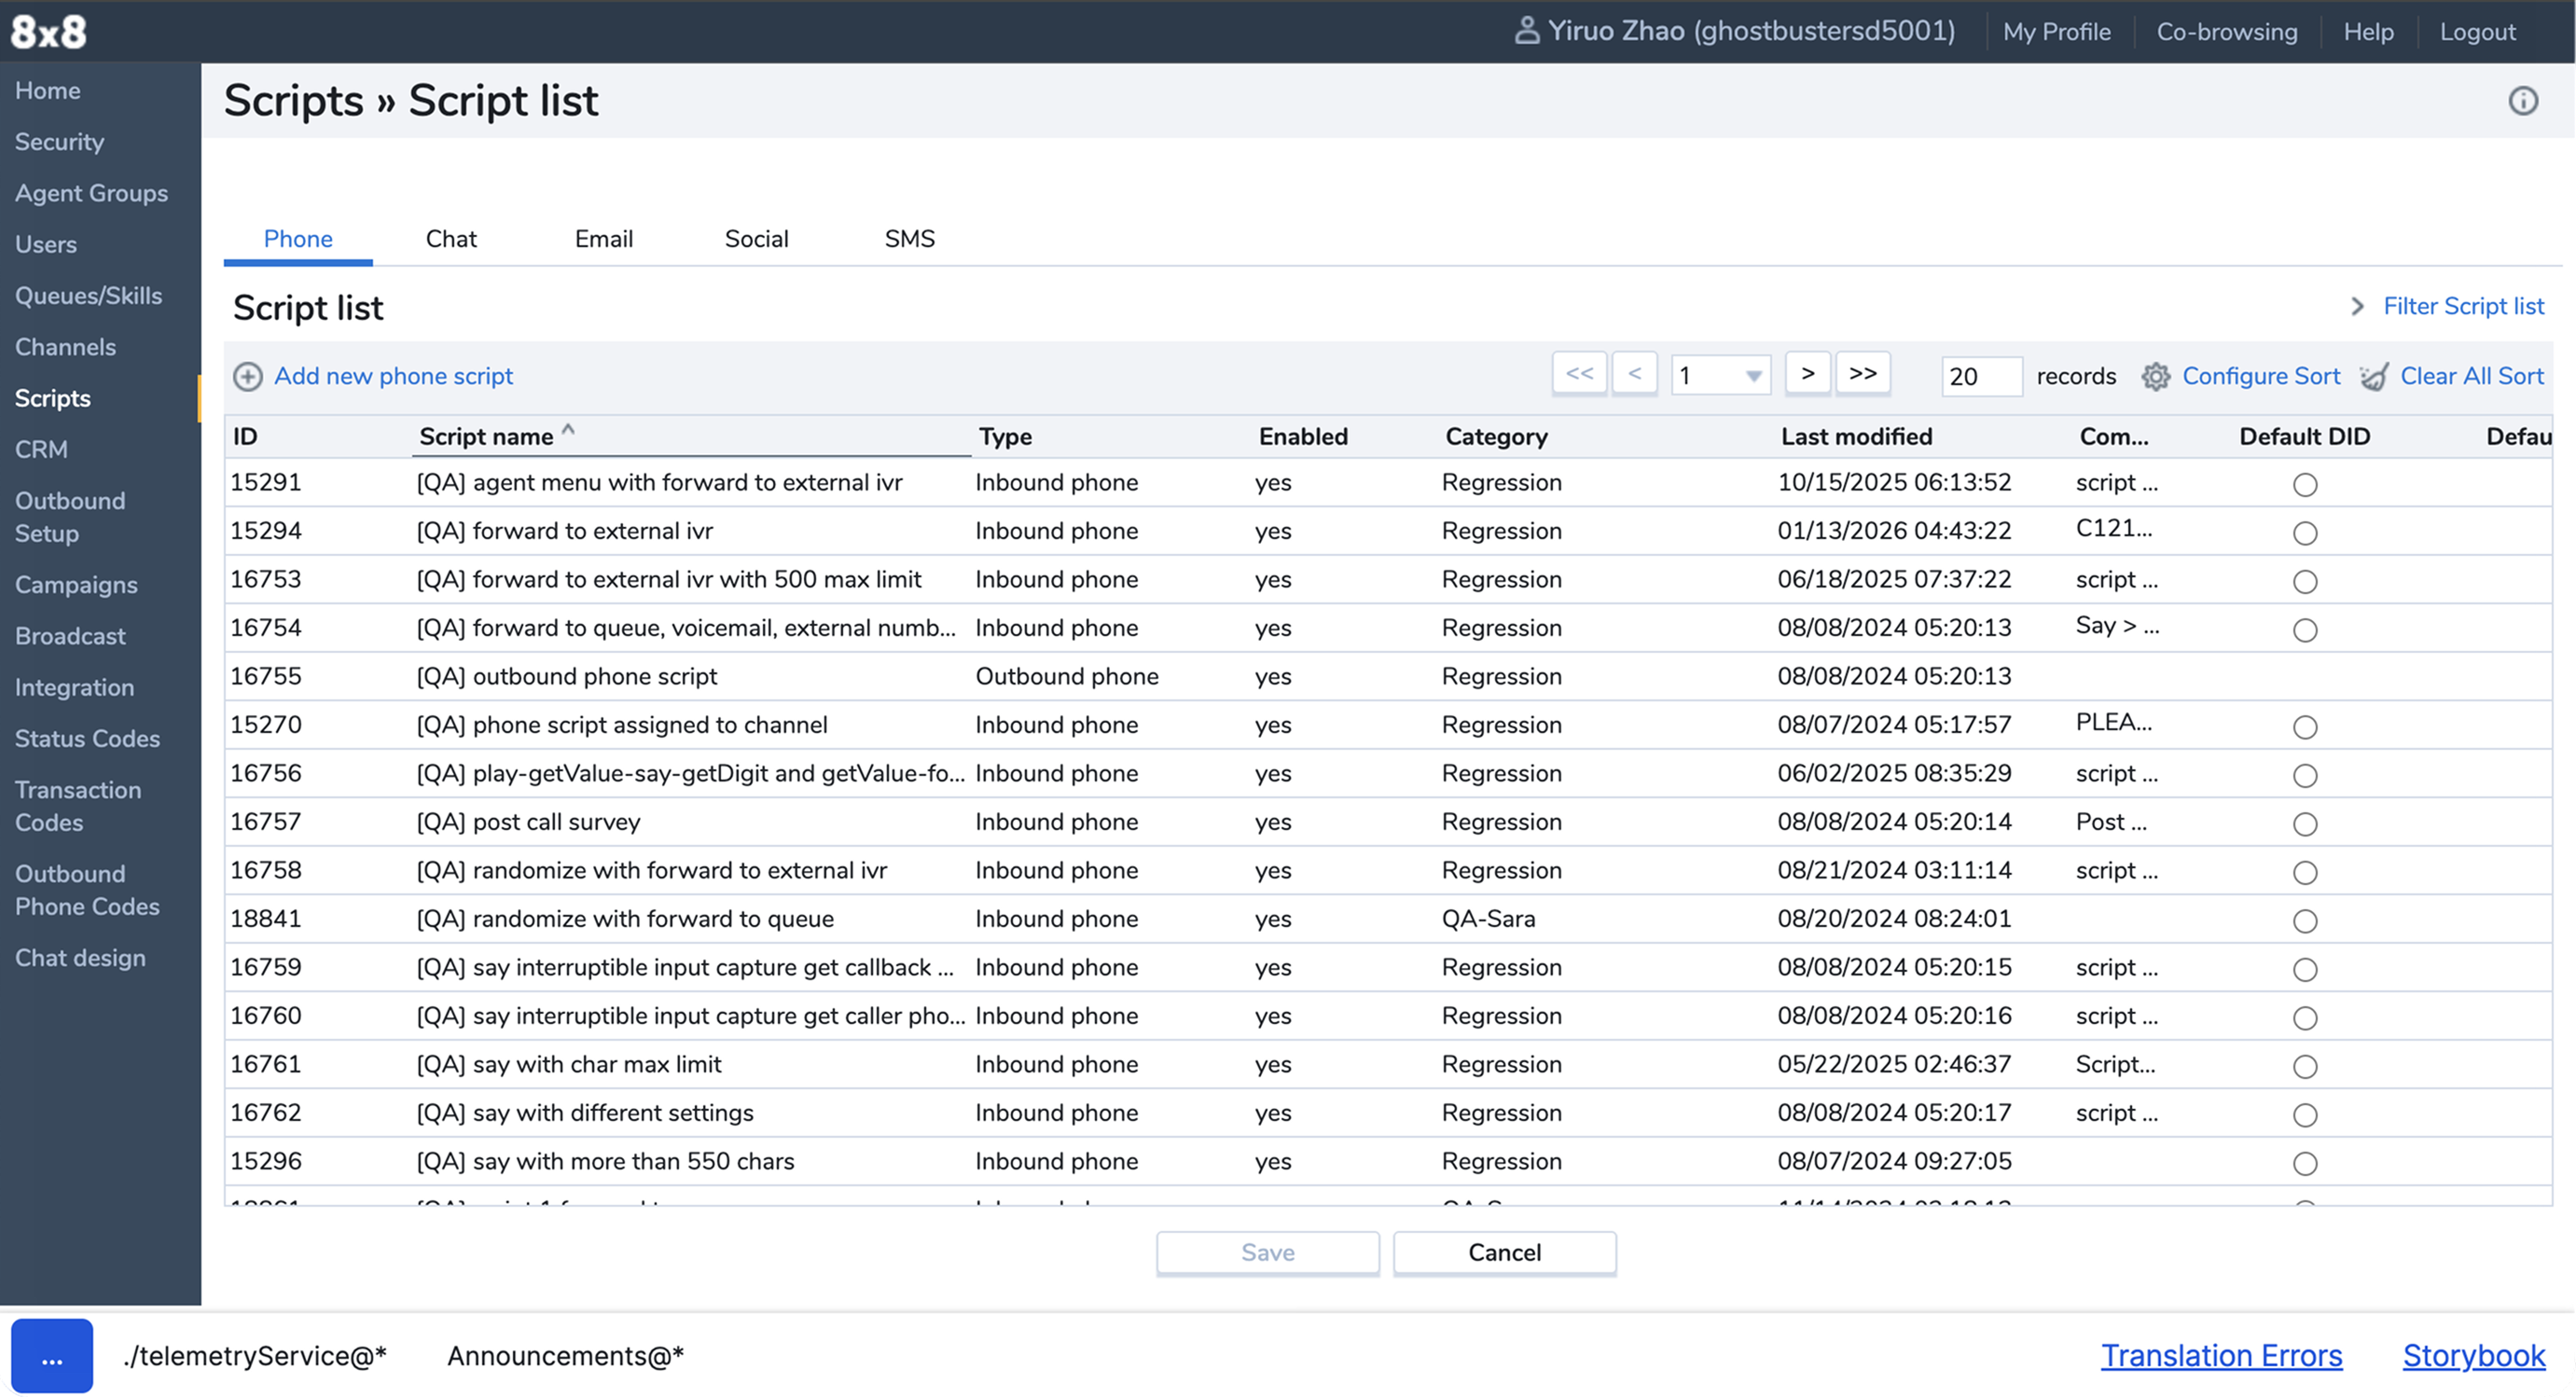Click the plus icon for new phone script
The width and height of the screenshot is (2576, 1397).
click(x=248, y=377)
